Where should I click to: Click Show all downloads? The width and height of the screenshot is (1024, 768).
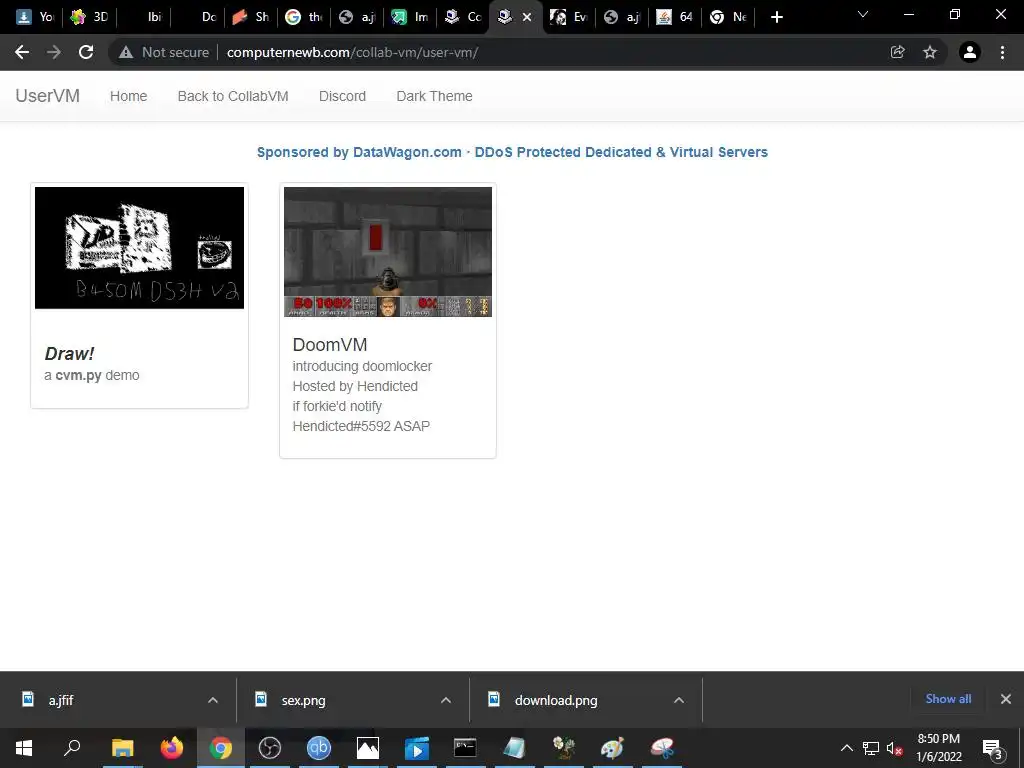pyautogui.click(x=948, y=699)
